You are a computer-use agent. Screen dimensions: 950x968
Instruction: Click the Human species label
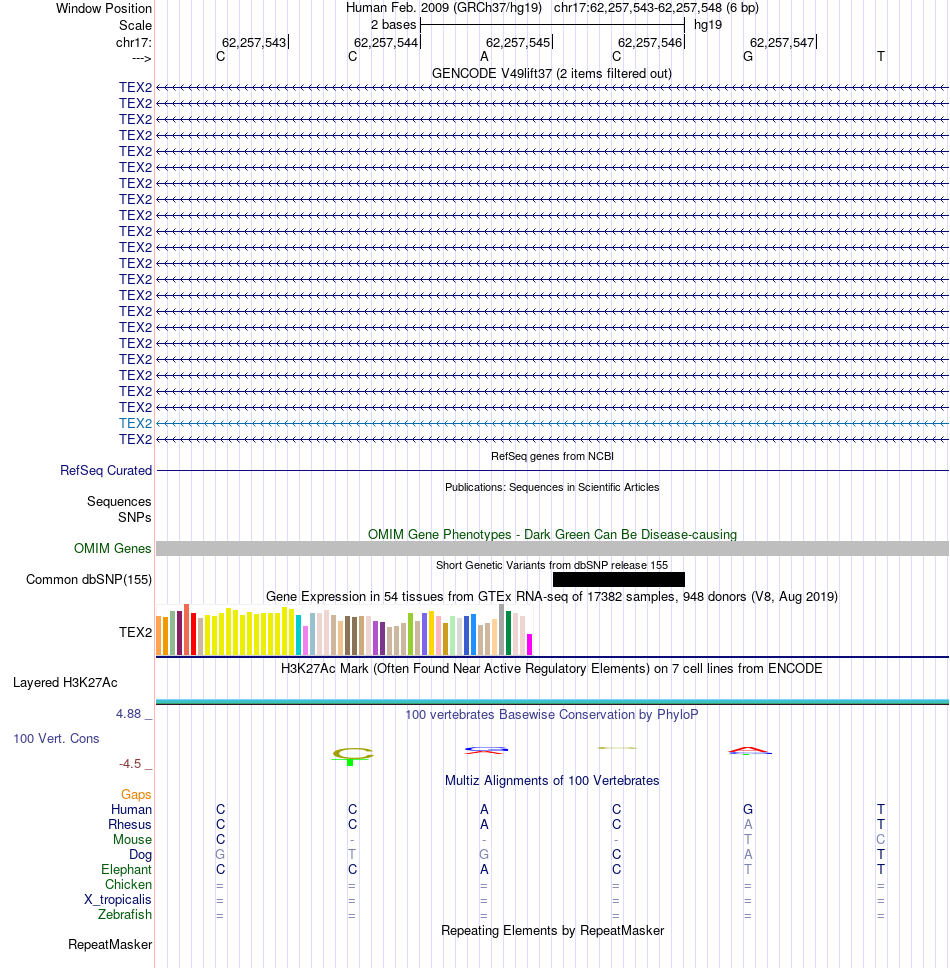pos(131,809)
